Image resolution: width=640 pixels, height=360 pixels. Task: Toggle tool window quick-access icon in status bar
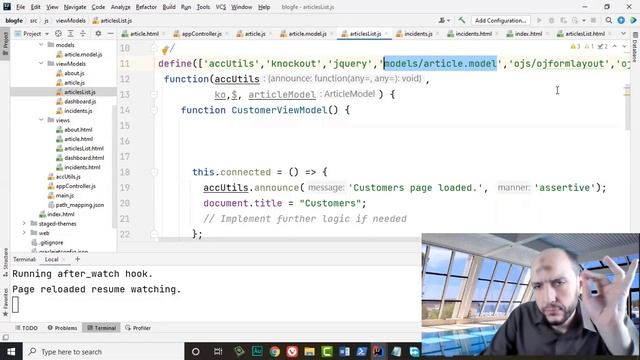(x=5, y=337)
